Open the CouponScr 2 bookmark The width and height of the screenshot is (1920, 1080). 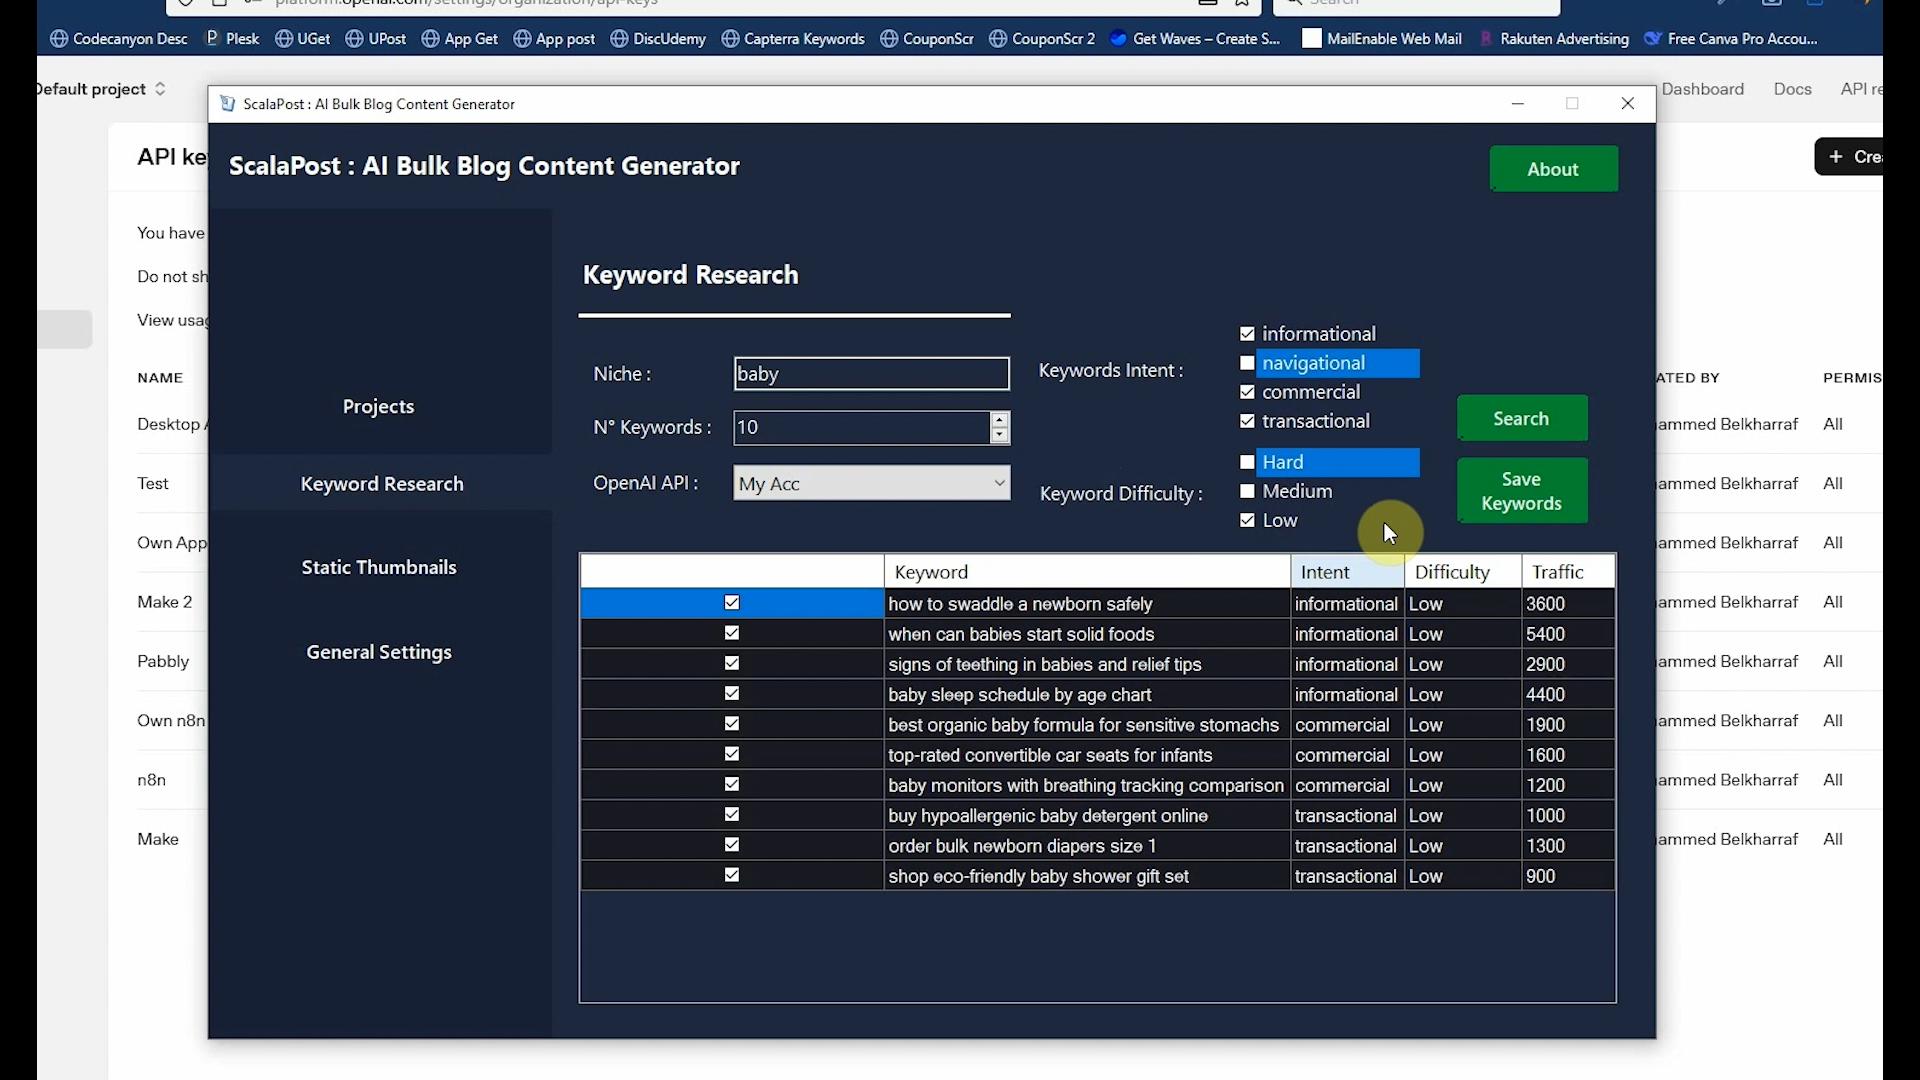(x=1042, y=38)
